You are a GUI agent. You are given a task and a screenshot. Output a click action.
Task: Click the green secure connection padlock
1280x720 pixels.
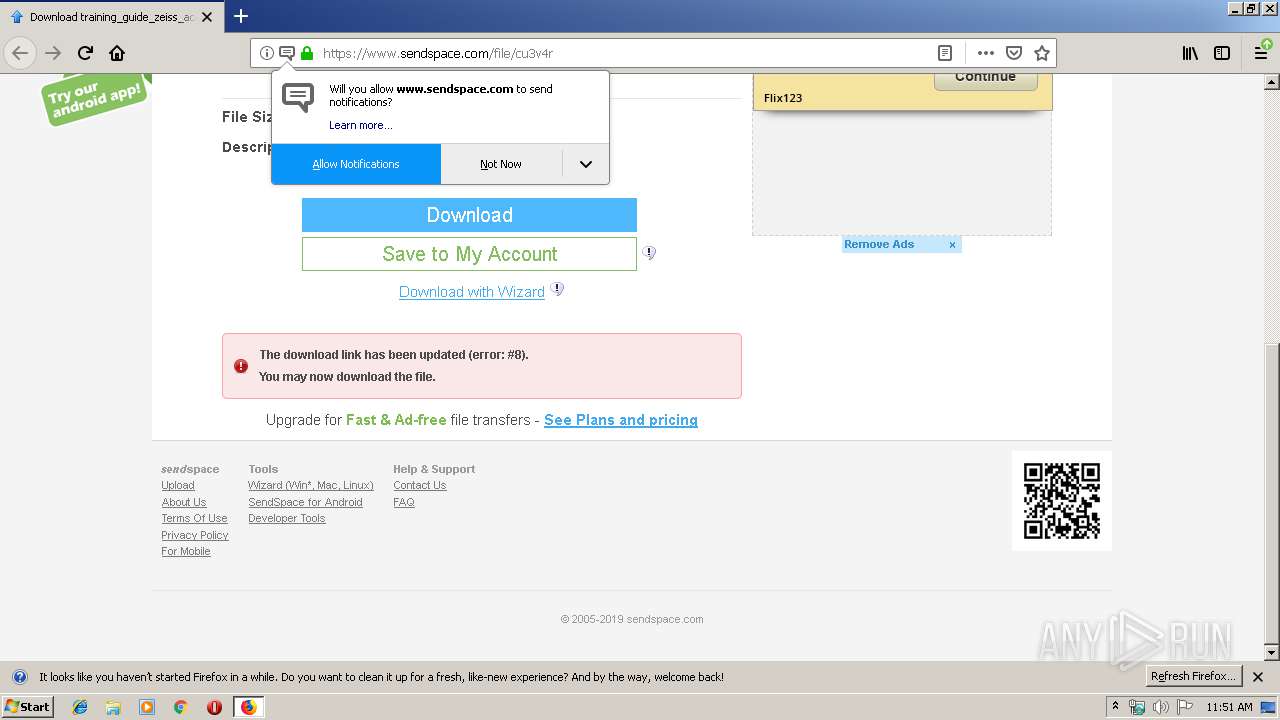pyautogui.click(x=306, y=53)
